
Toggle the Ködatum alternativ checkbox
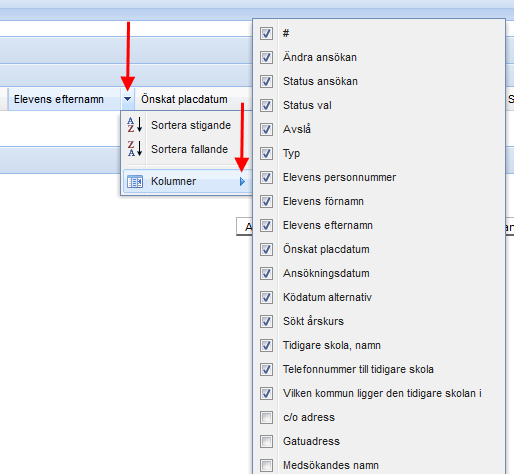[266, 297]
